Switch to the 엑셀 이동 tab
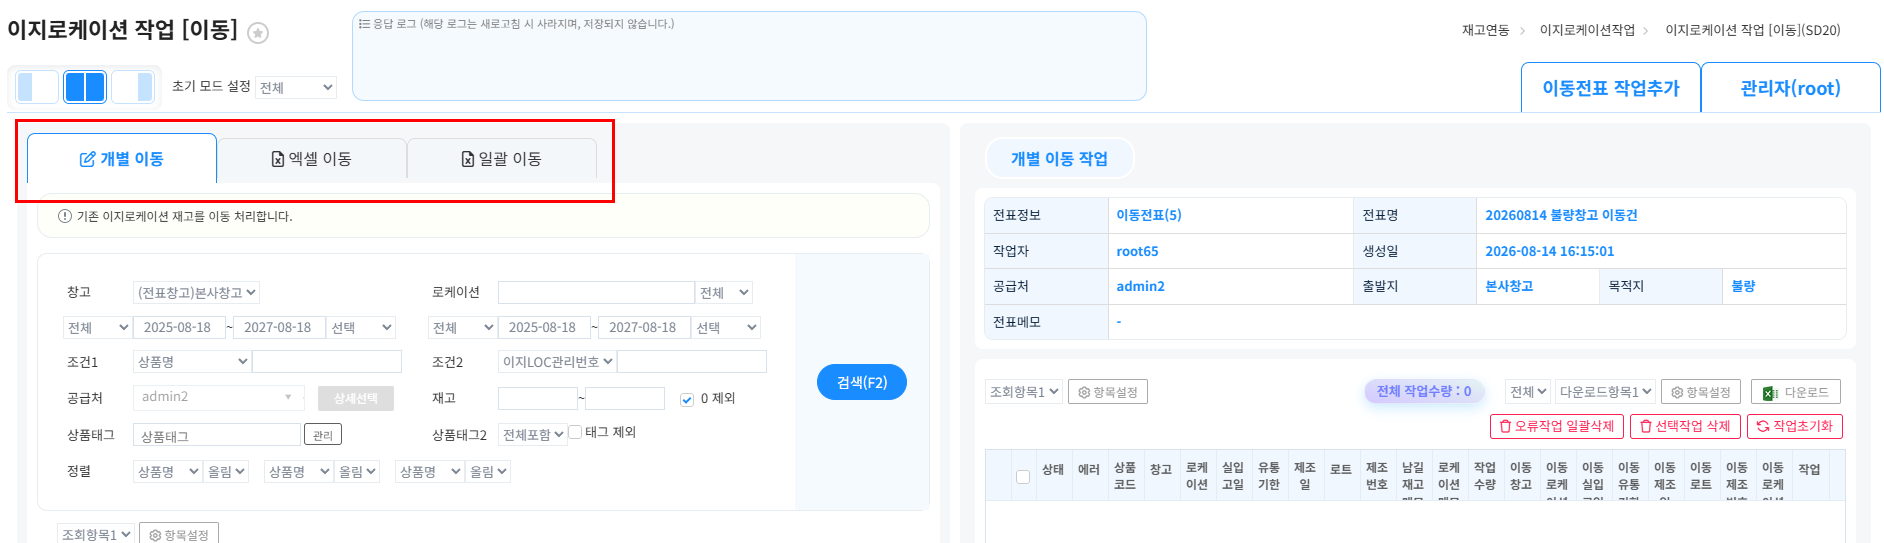This screenshot has width=1884, height=543. coord(312,159)
